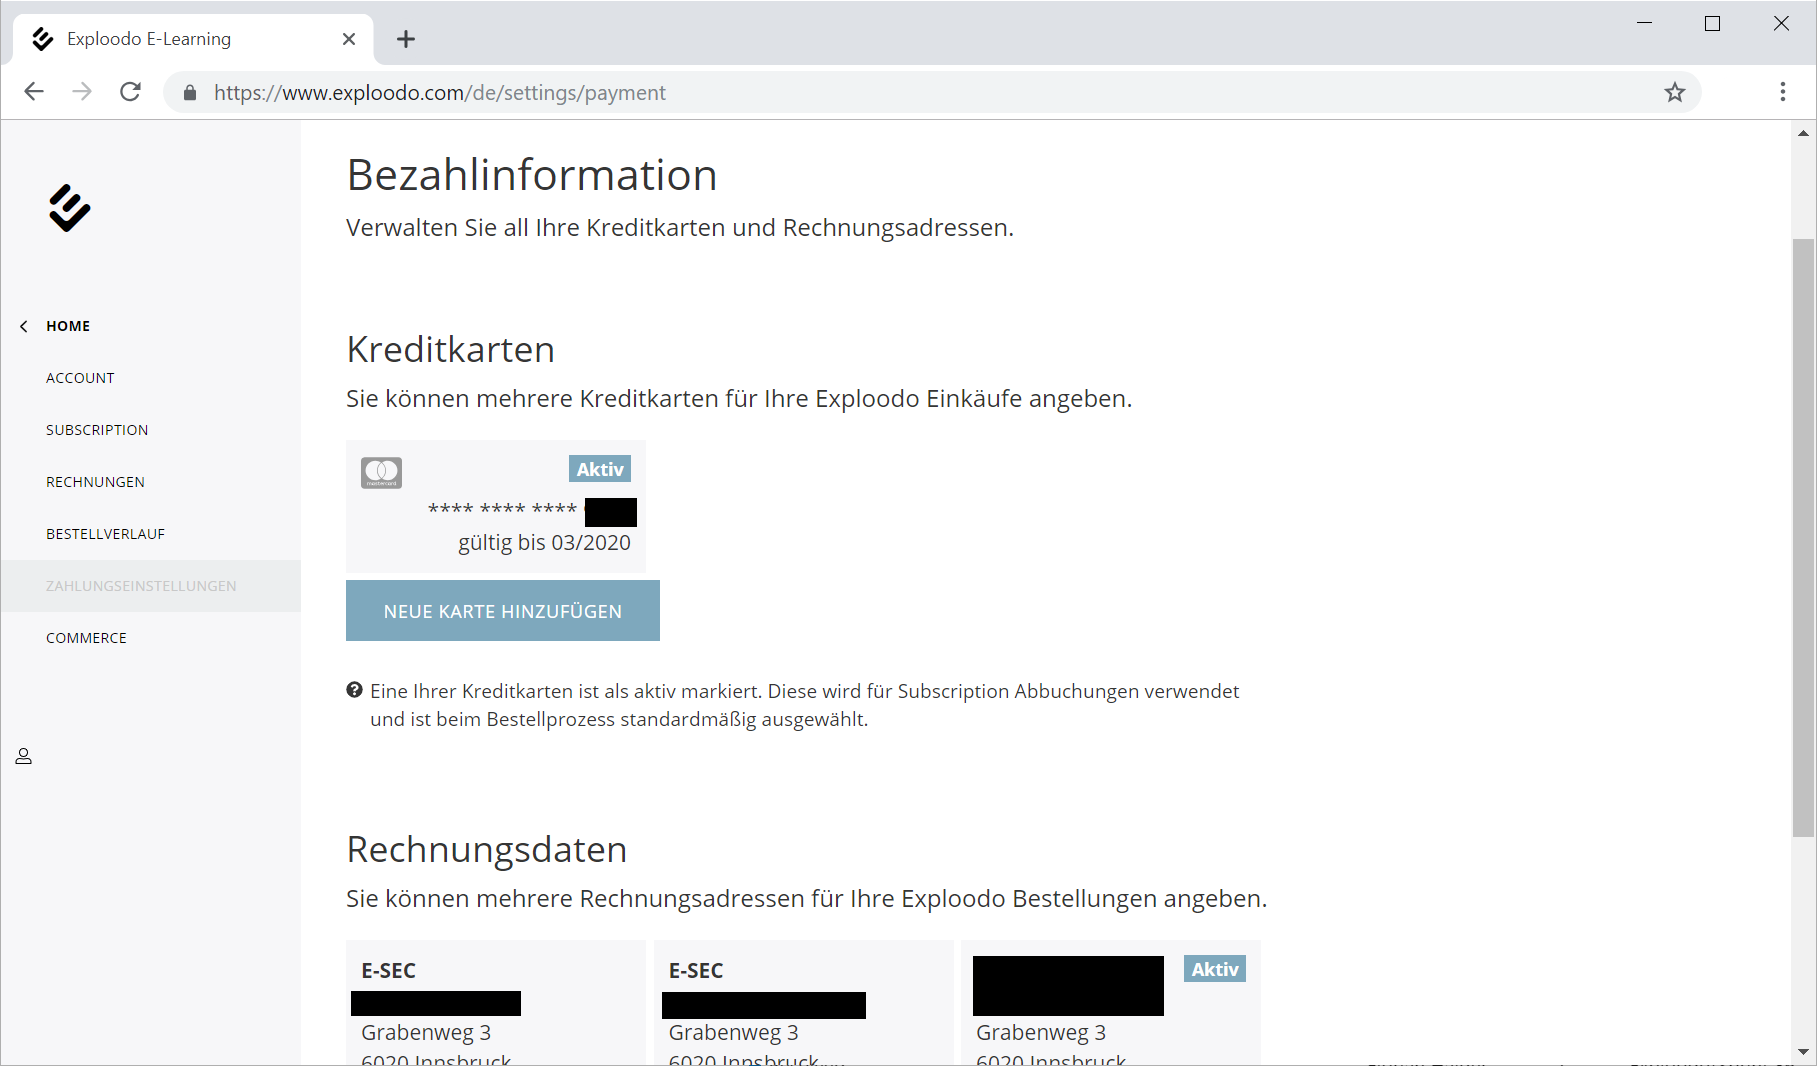
Task: Click the vertical scrollbar down arrow
Action: [x=1803, y=1052]
